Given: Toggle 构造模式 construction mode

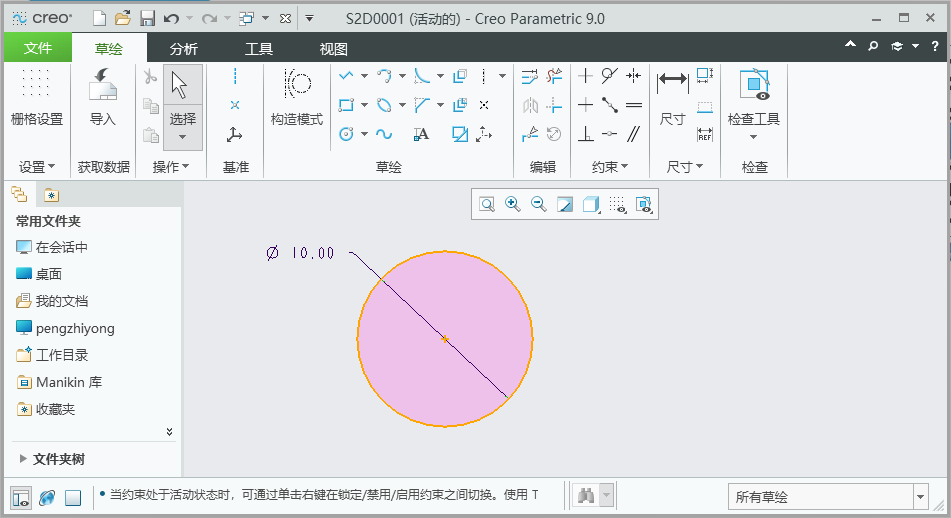Looking at the screenshot, I should [x=297, y=98].
